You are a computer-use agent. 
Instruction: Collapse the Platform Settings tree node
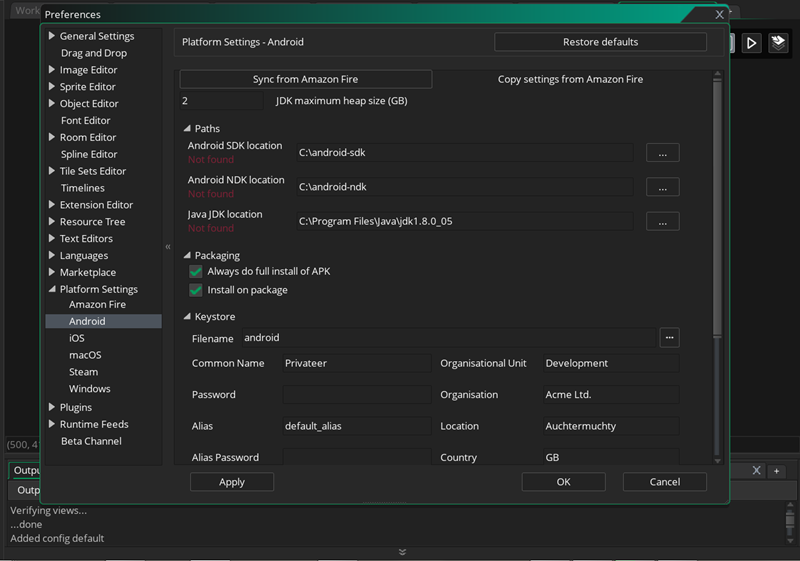pyautogui.click(x=52, y=289)
